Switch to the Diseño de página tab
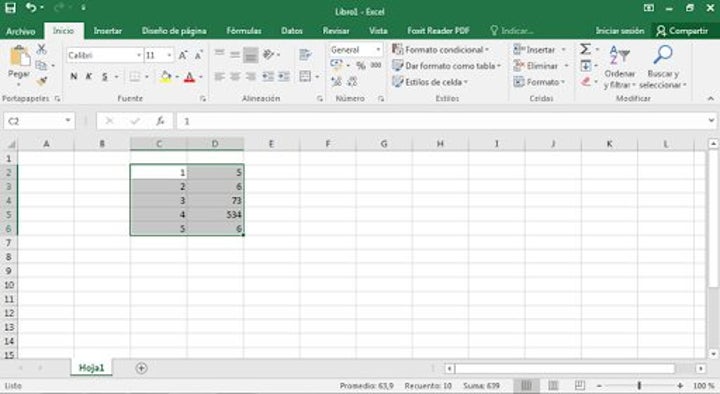 pos(174,31)
